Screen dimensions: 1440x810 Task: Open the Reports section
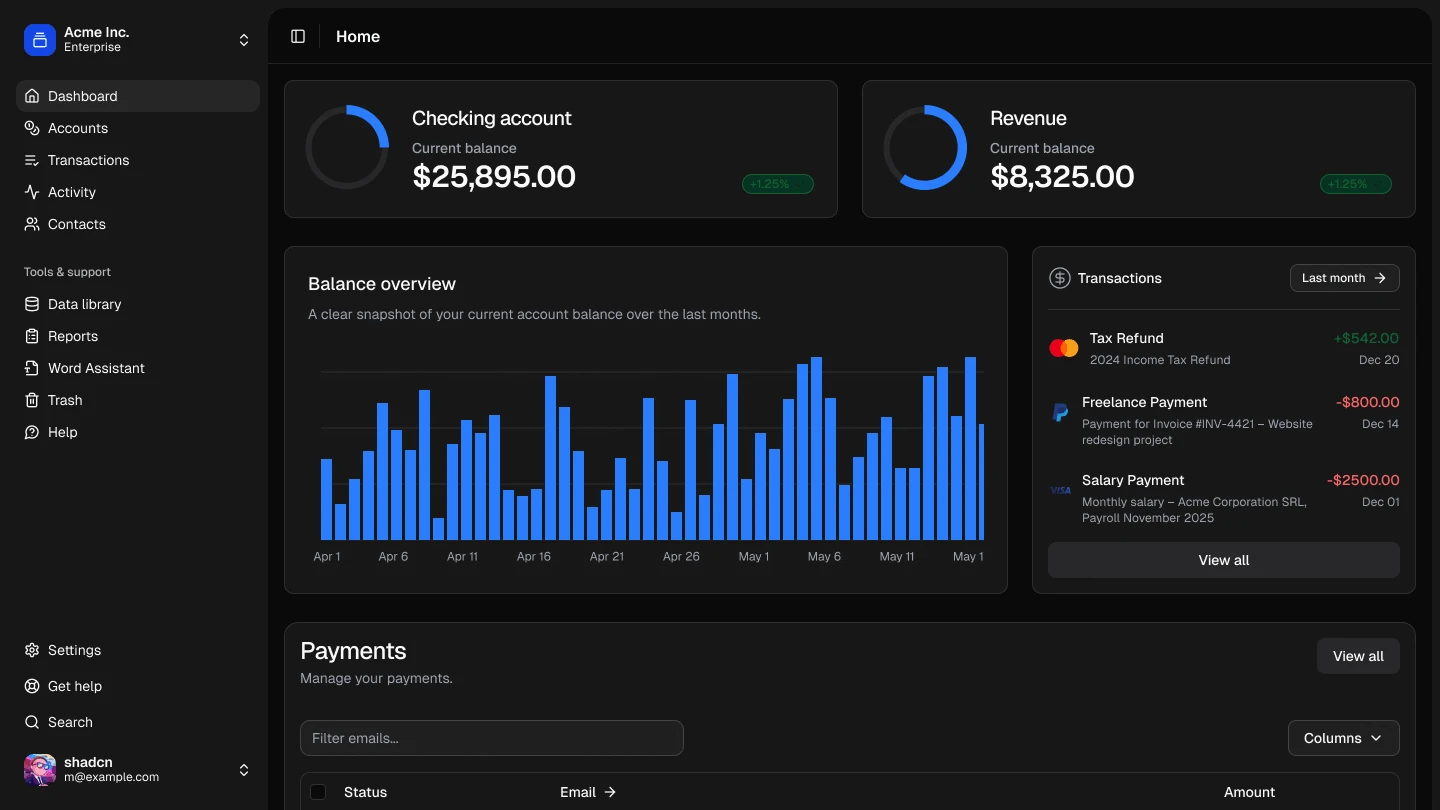[x=71, y=336]
